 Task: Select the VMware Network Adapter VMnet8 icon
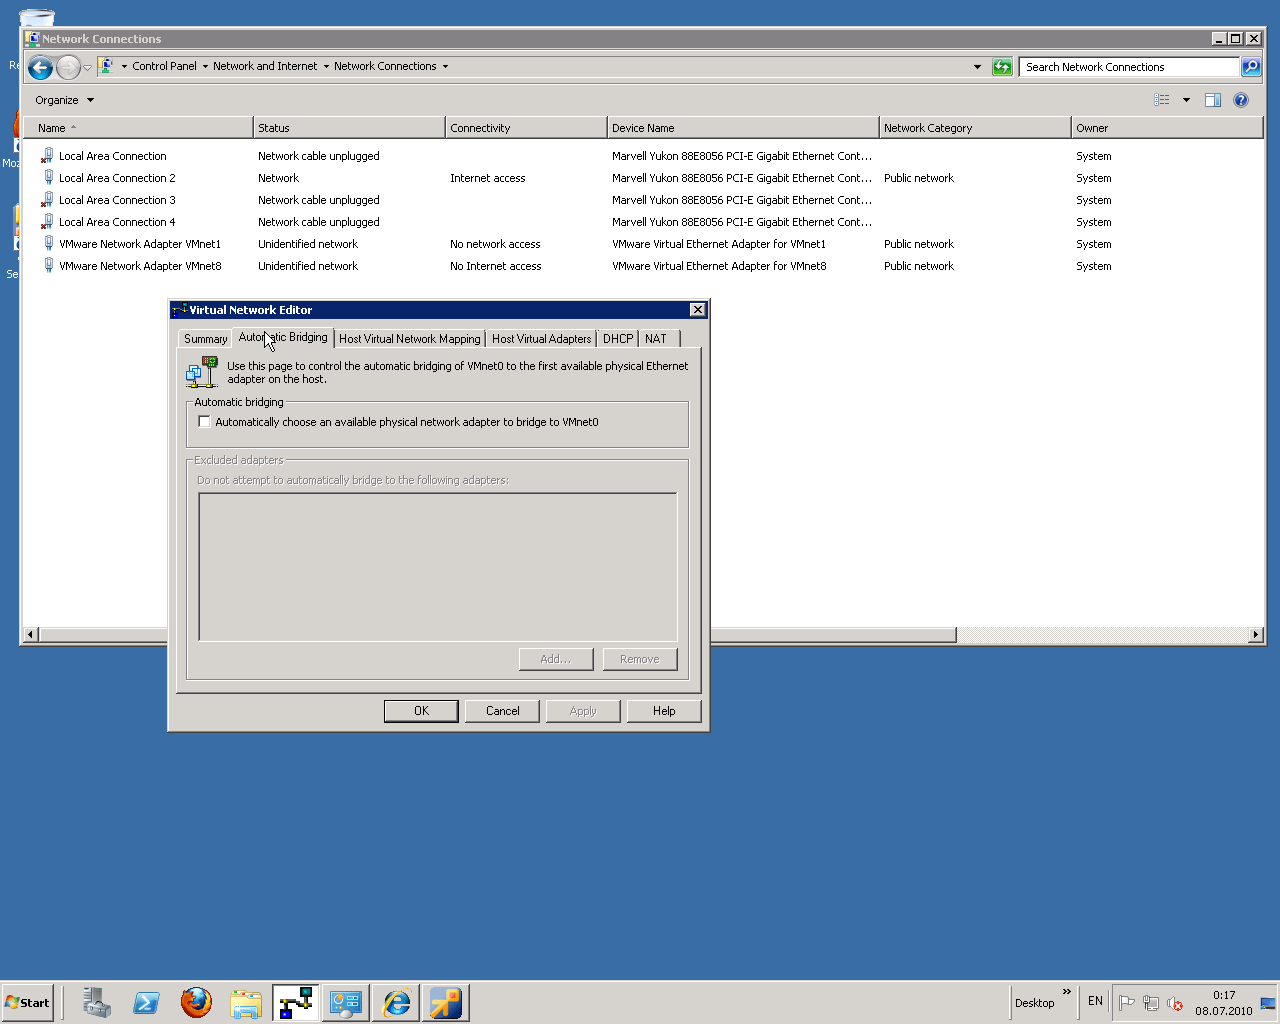click(47, 266)
